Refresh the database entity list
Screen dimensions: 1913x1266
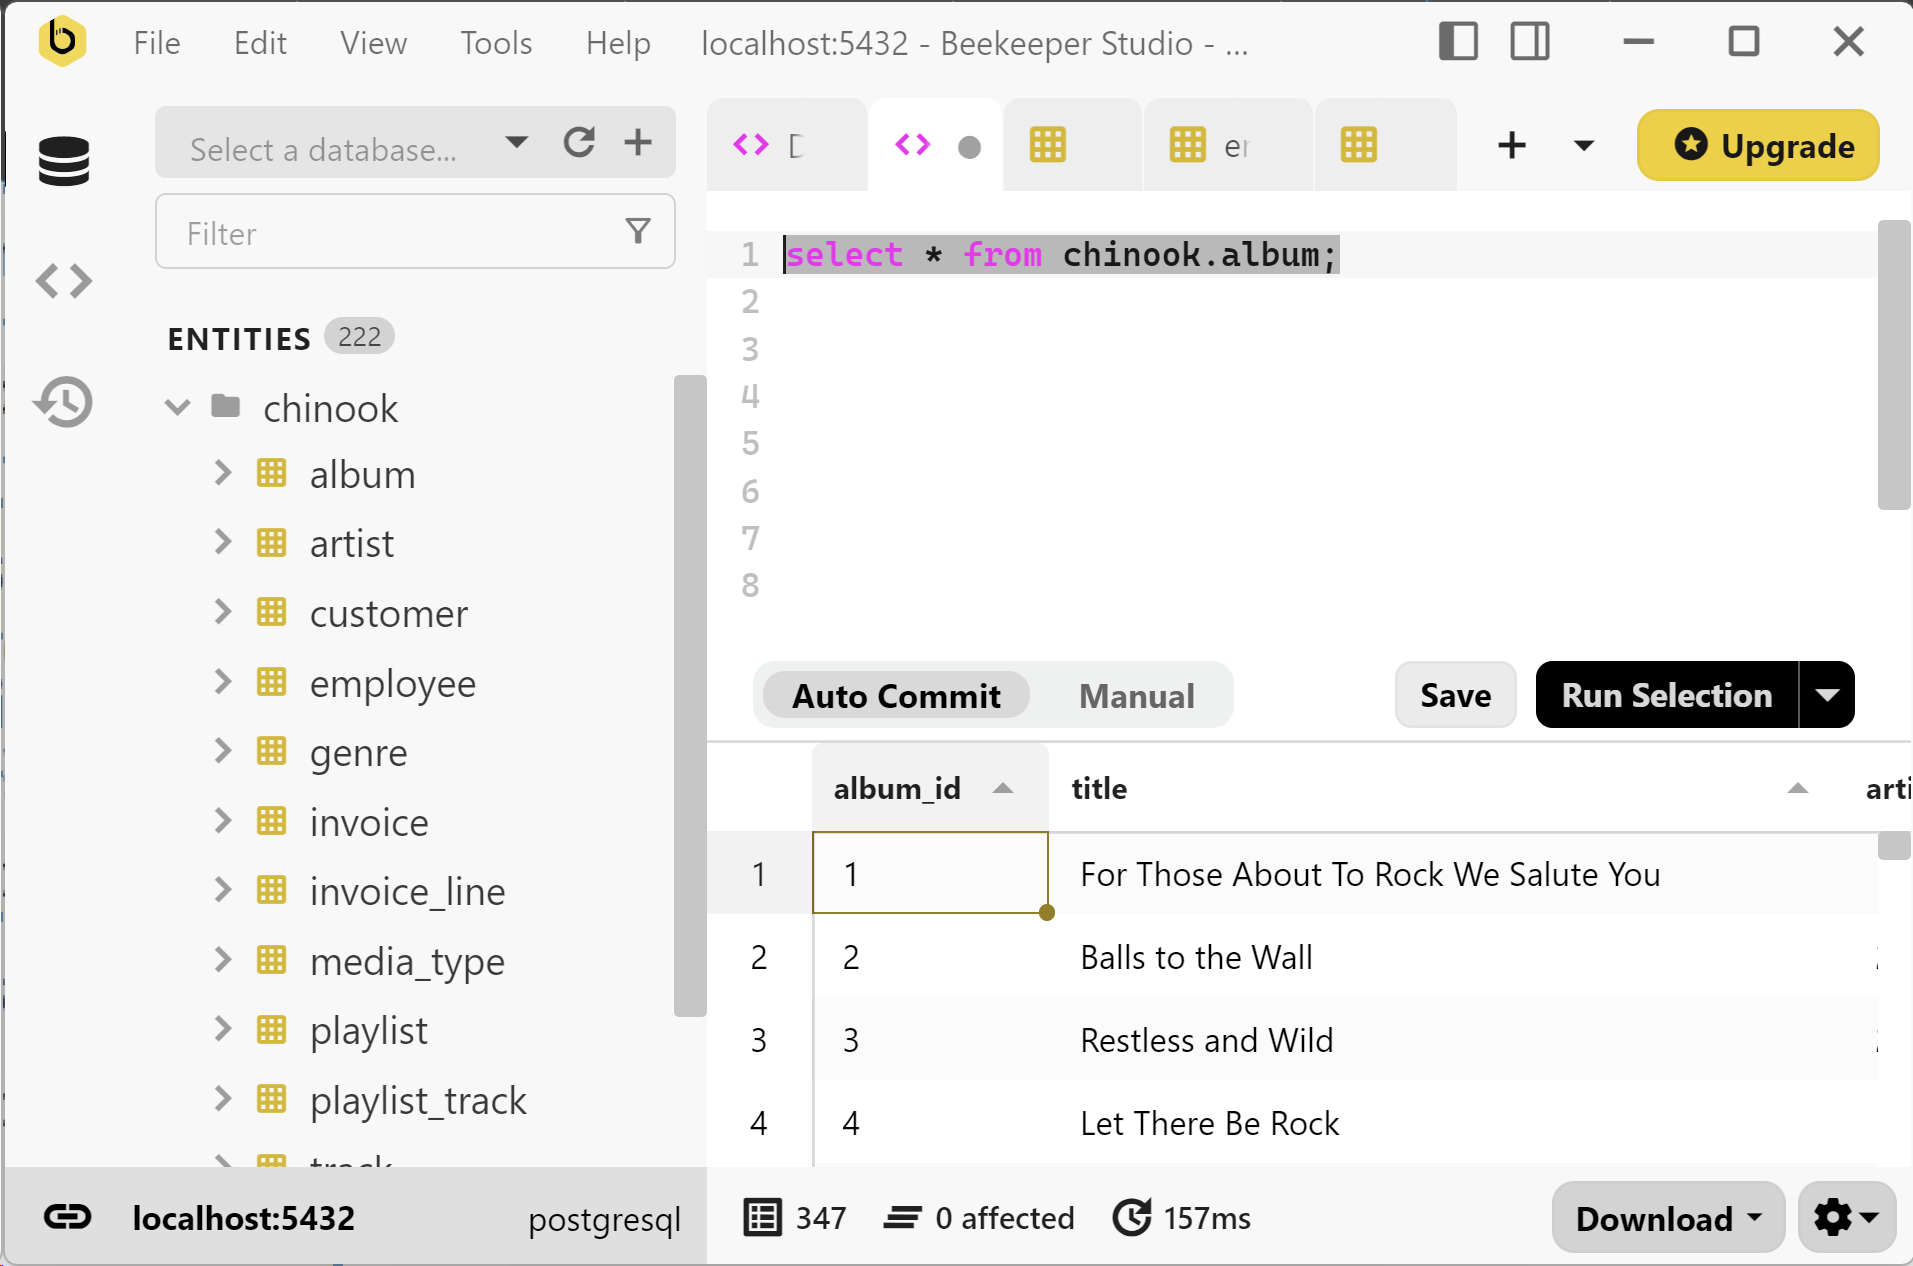(579, 143)
